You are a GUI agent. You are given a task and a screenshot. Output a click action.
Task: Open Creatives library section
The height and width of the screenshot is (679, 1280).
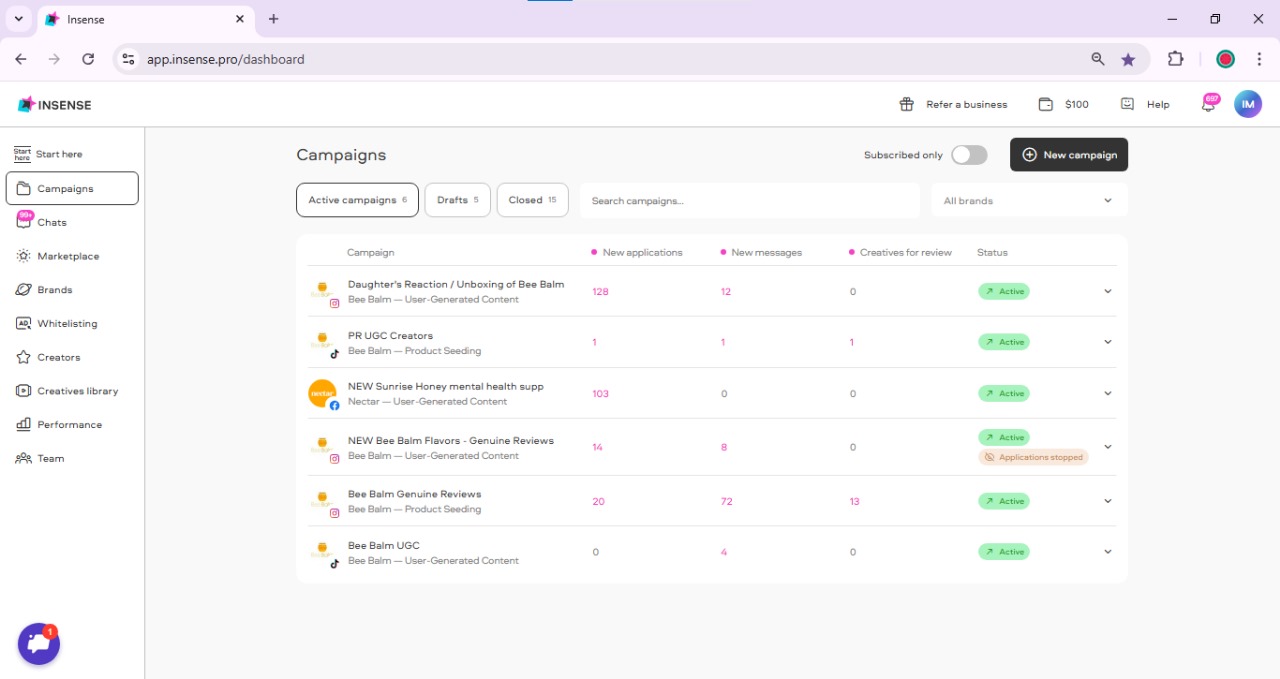tap(72, 391)
